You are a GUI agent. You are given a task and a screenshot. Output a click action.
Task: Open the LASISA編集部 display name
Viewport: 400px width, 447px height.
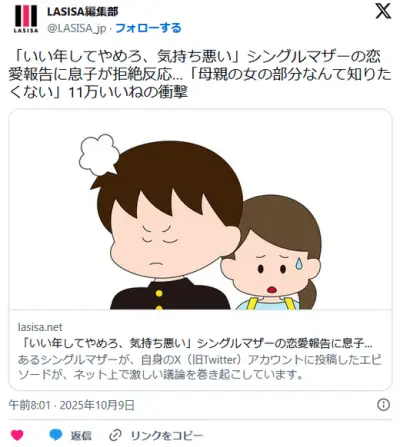(83, 12)
